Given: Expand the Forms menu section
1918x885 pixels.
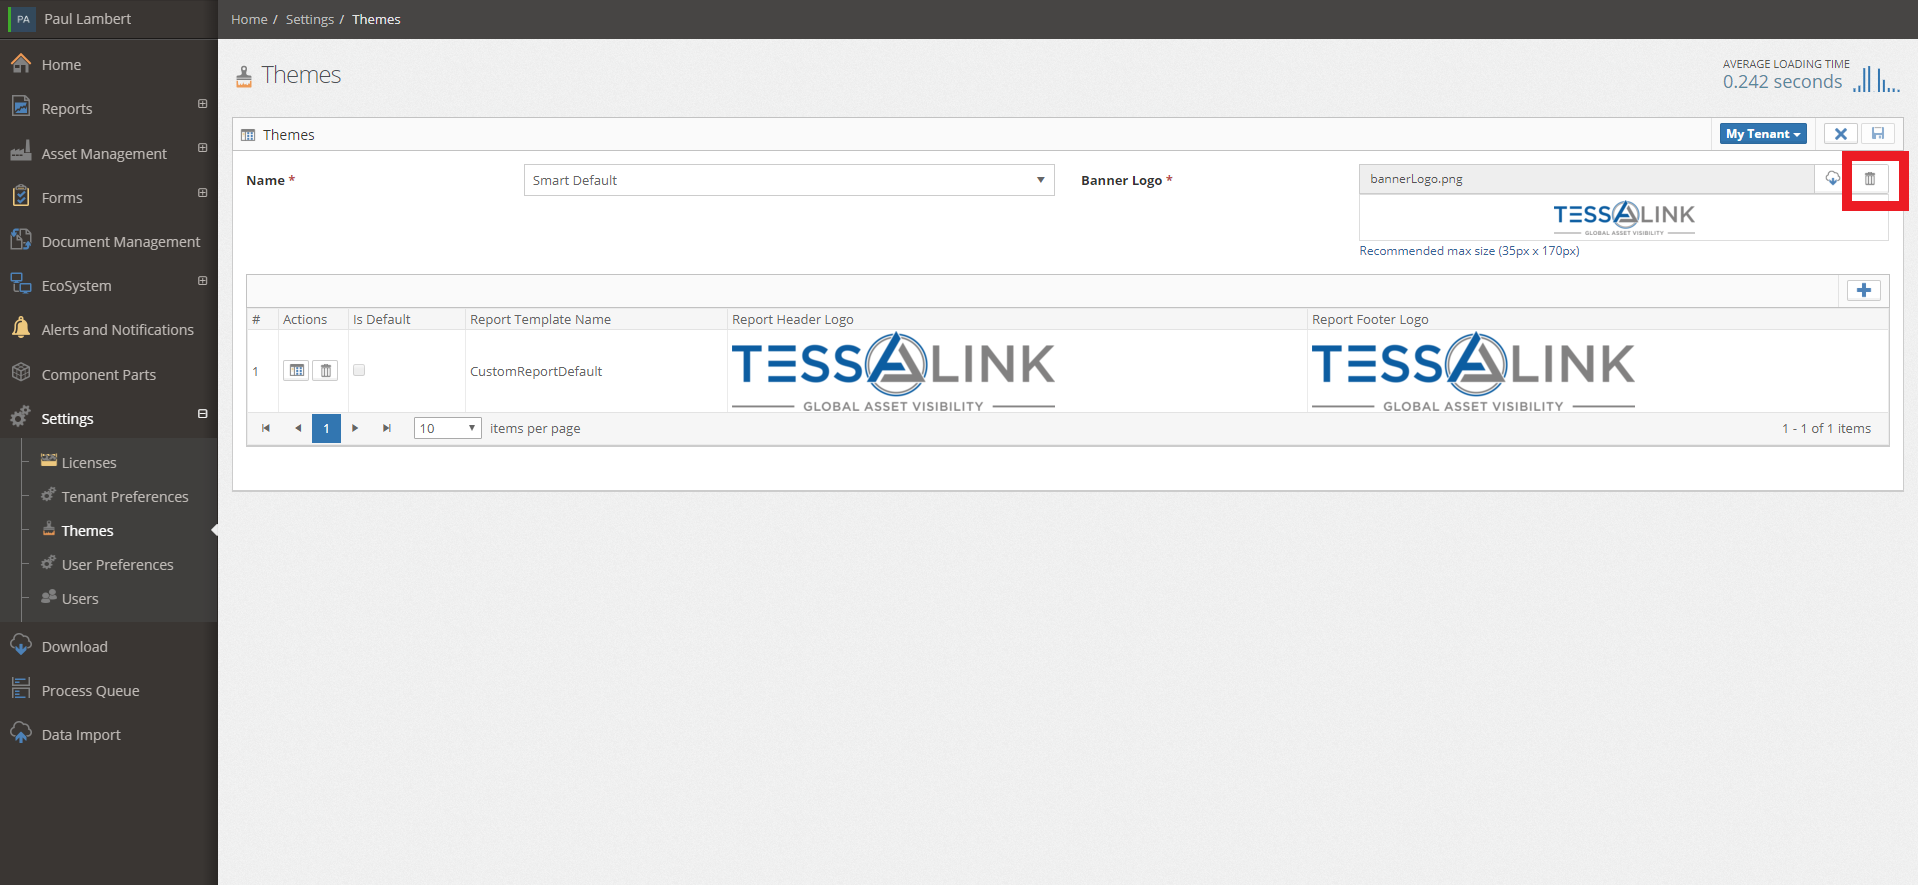Looking at the screenshot, I should click(202, 193).
